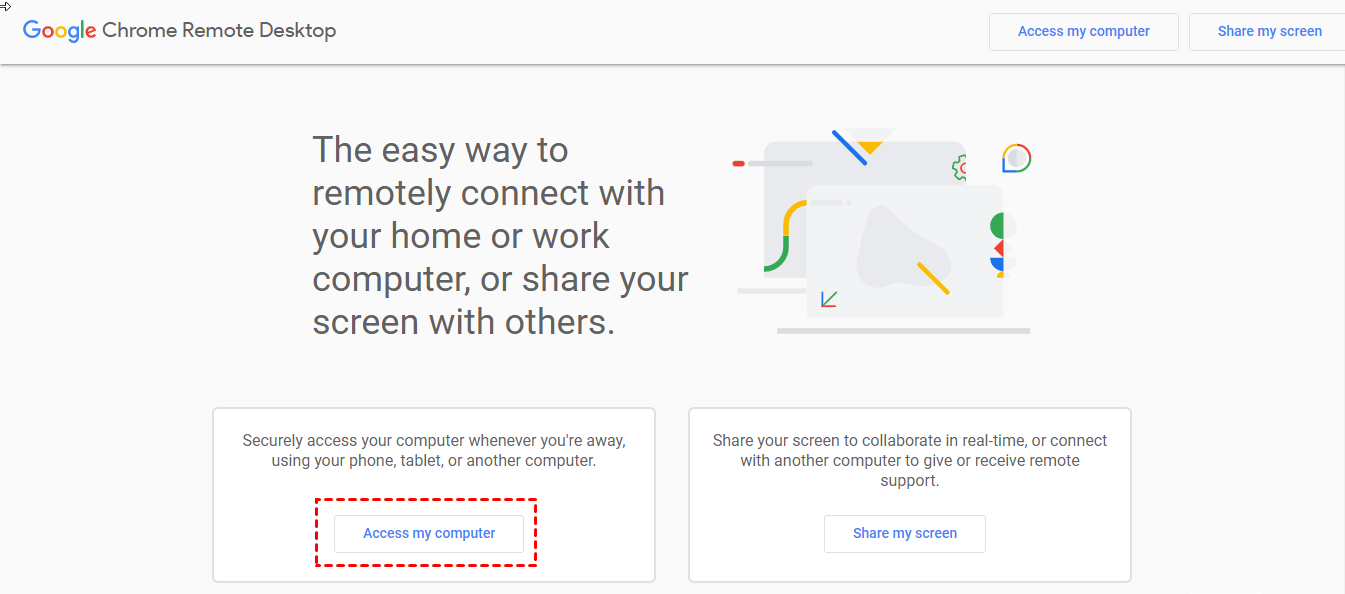Click the diagonal arrow icon on the laptop illustration
This screenshot has height=594, width=1345.
(828, 299)
